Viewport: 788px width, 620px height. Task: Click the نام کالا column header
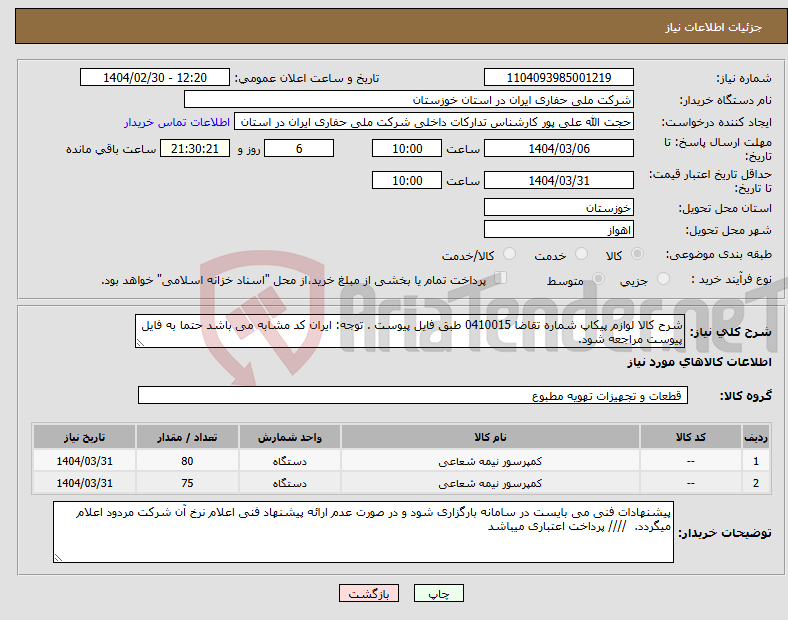click(x=490, y=437)
